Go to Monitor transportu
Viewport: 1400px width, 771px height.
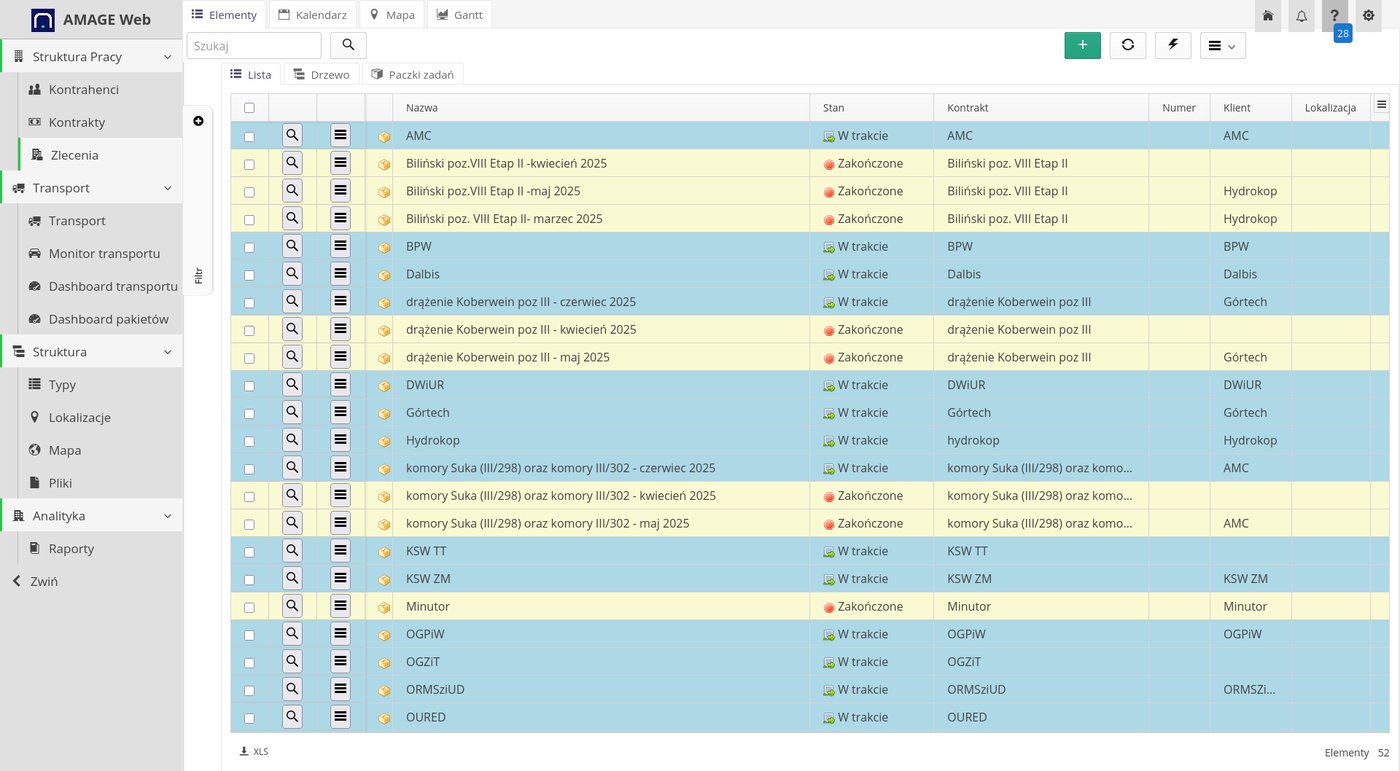pos(104,253)
